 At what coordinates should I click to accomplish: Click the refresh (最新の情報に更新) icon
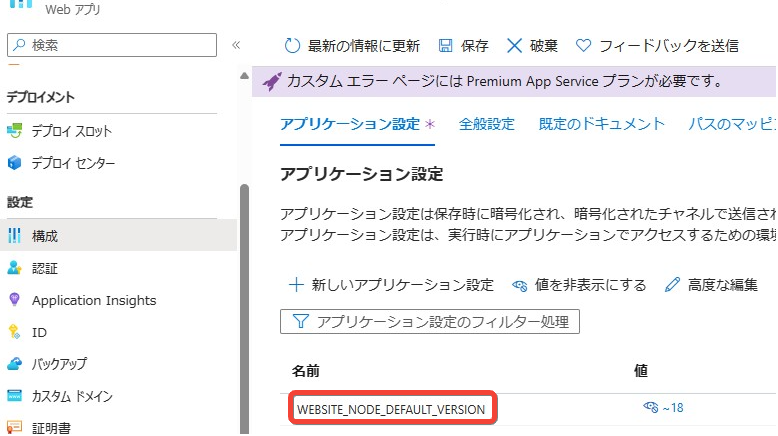(x=293, y=46)
